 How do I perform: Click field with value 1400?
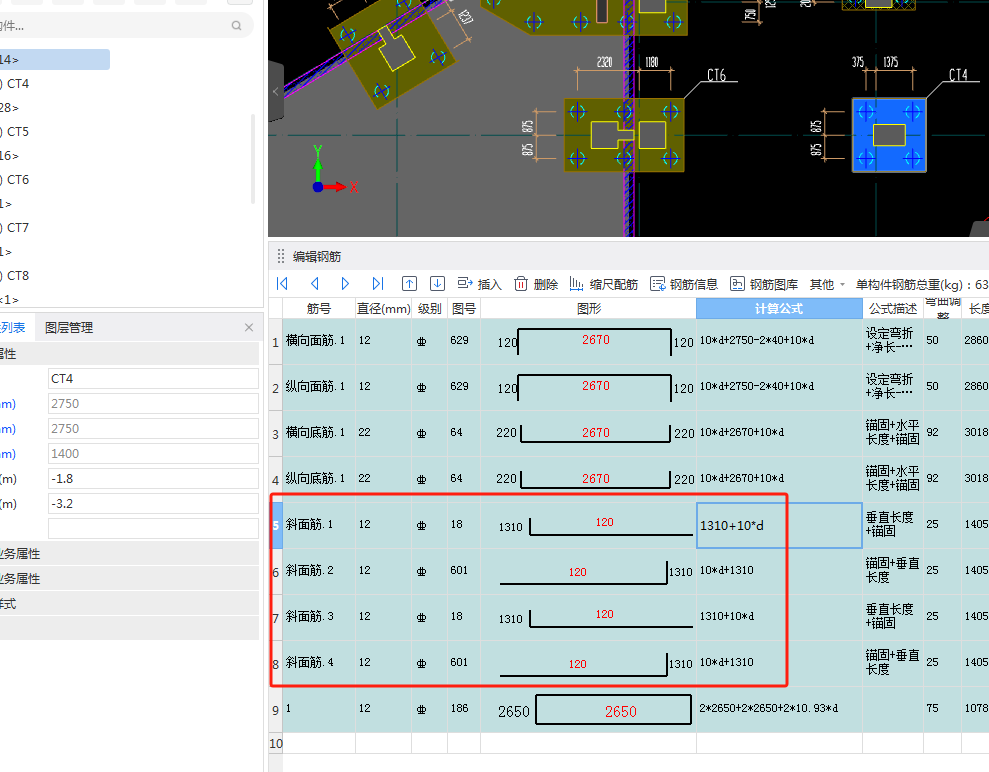coord(153,453)
